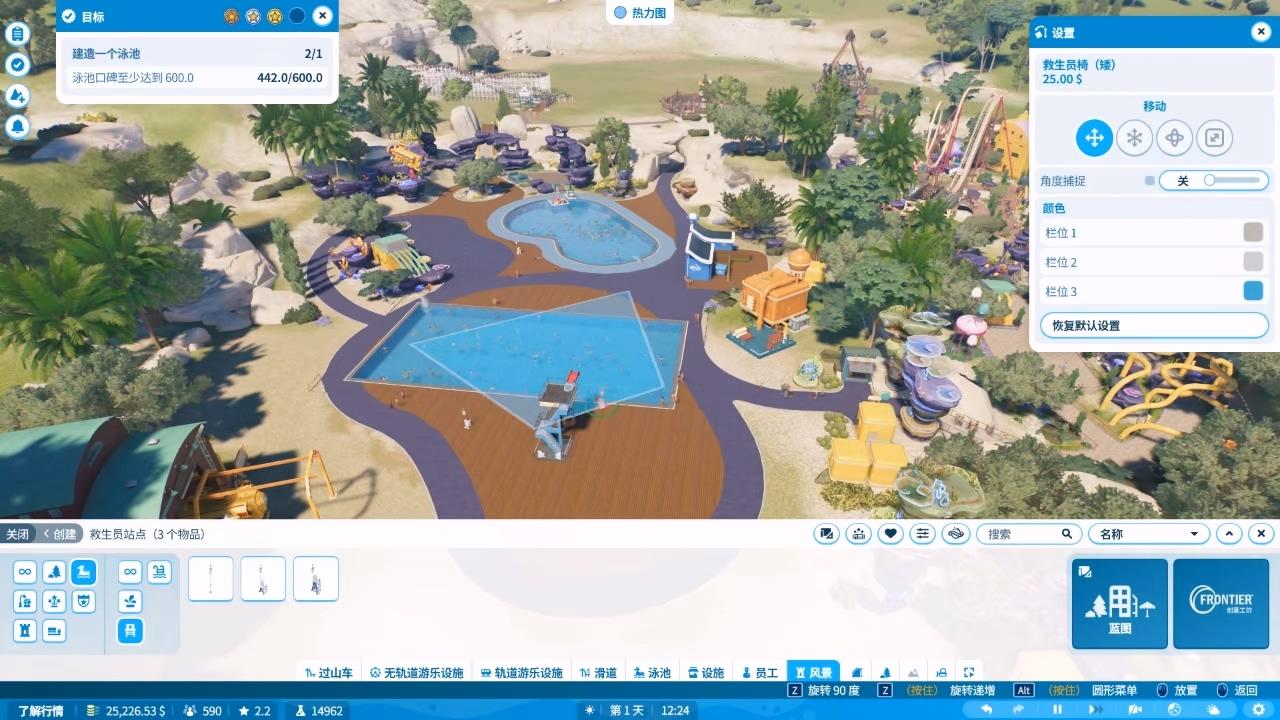Open the paths tab icon after 风景
The image size is (1280, 720).
pos(859,673)
